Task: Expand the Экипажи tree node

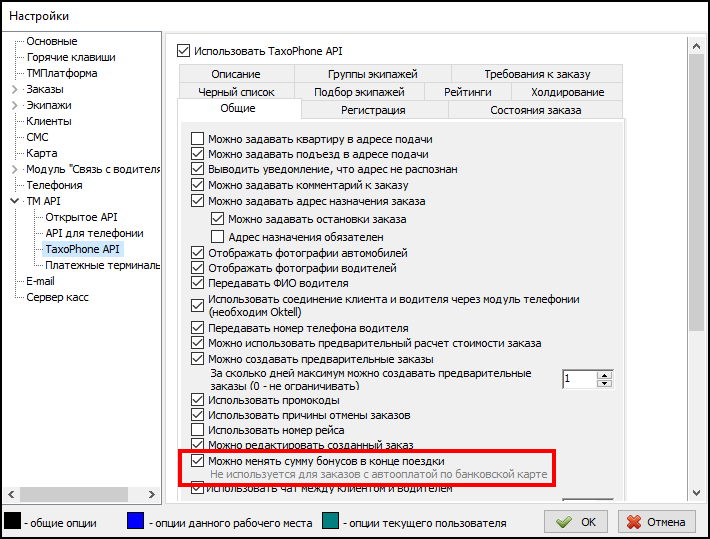Action: [x=14, y=105]
